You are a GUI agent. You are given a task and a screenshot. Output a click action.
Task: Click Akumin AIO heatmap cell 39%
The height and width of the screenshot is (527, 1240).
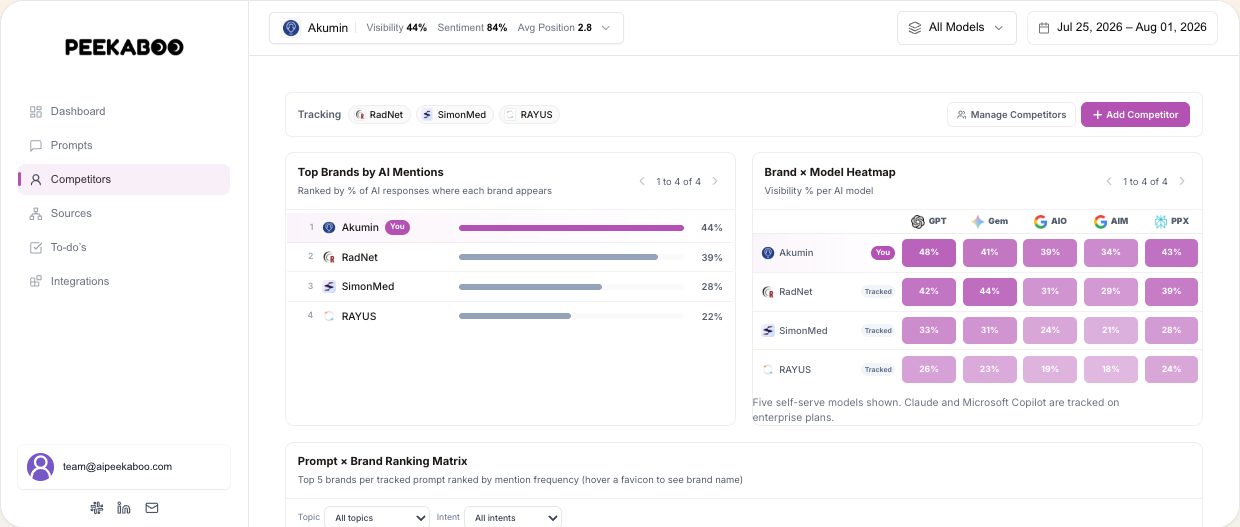[1050, 253]
